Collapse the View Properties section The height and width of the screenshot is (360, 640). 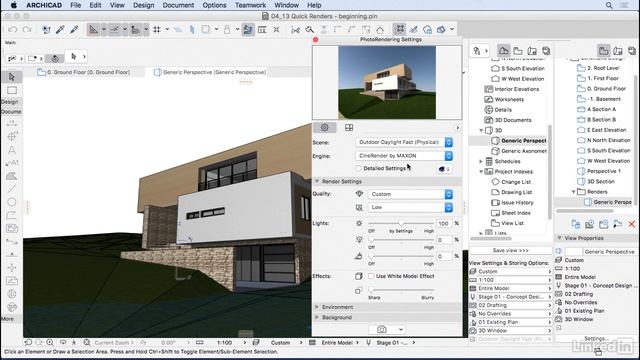pos(560,238)
